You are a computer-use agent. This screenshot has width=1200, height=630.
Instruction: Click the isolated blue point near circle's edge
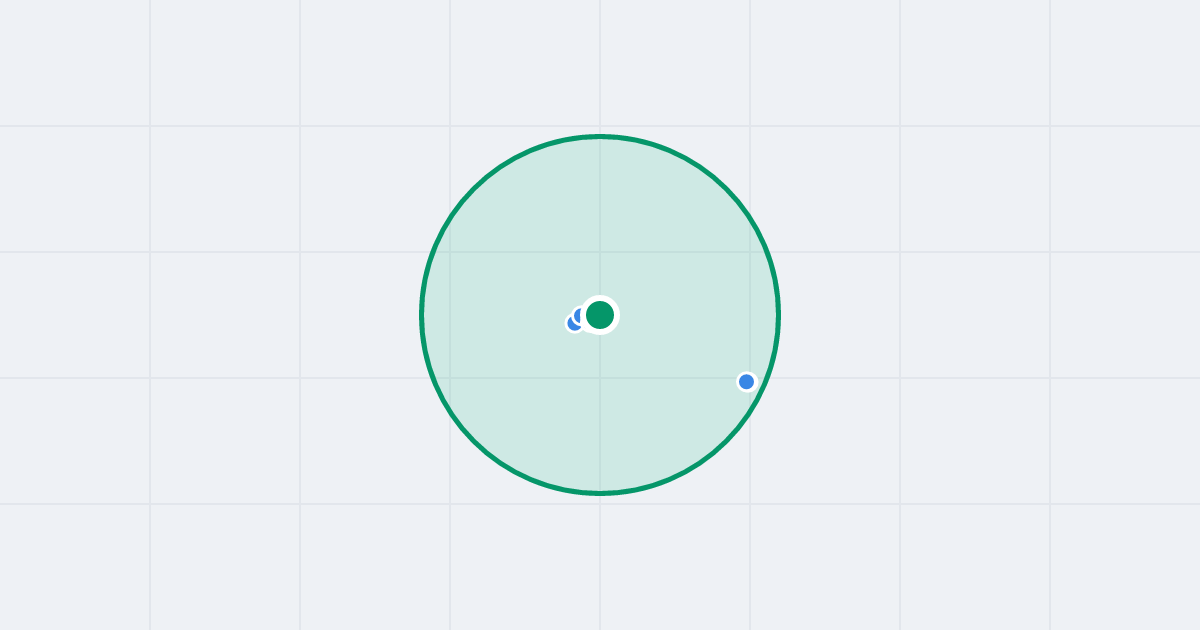pos(746,381)
